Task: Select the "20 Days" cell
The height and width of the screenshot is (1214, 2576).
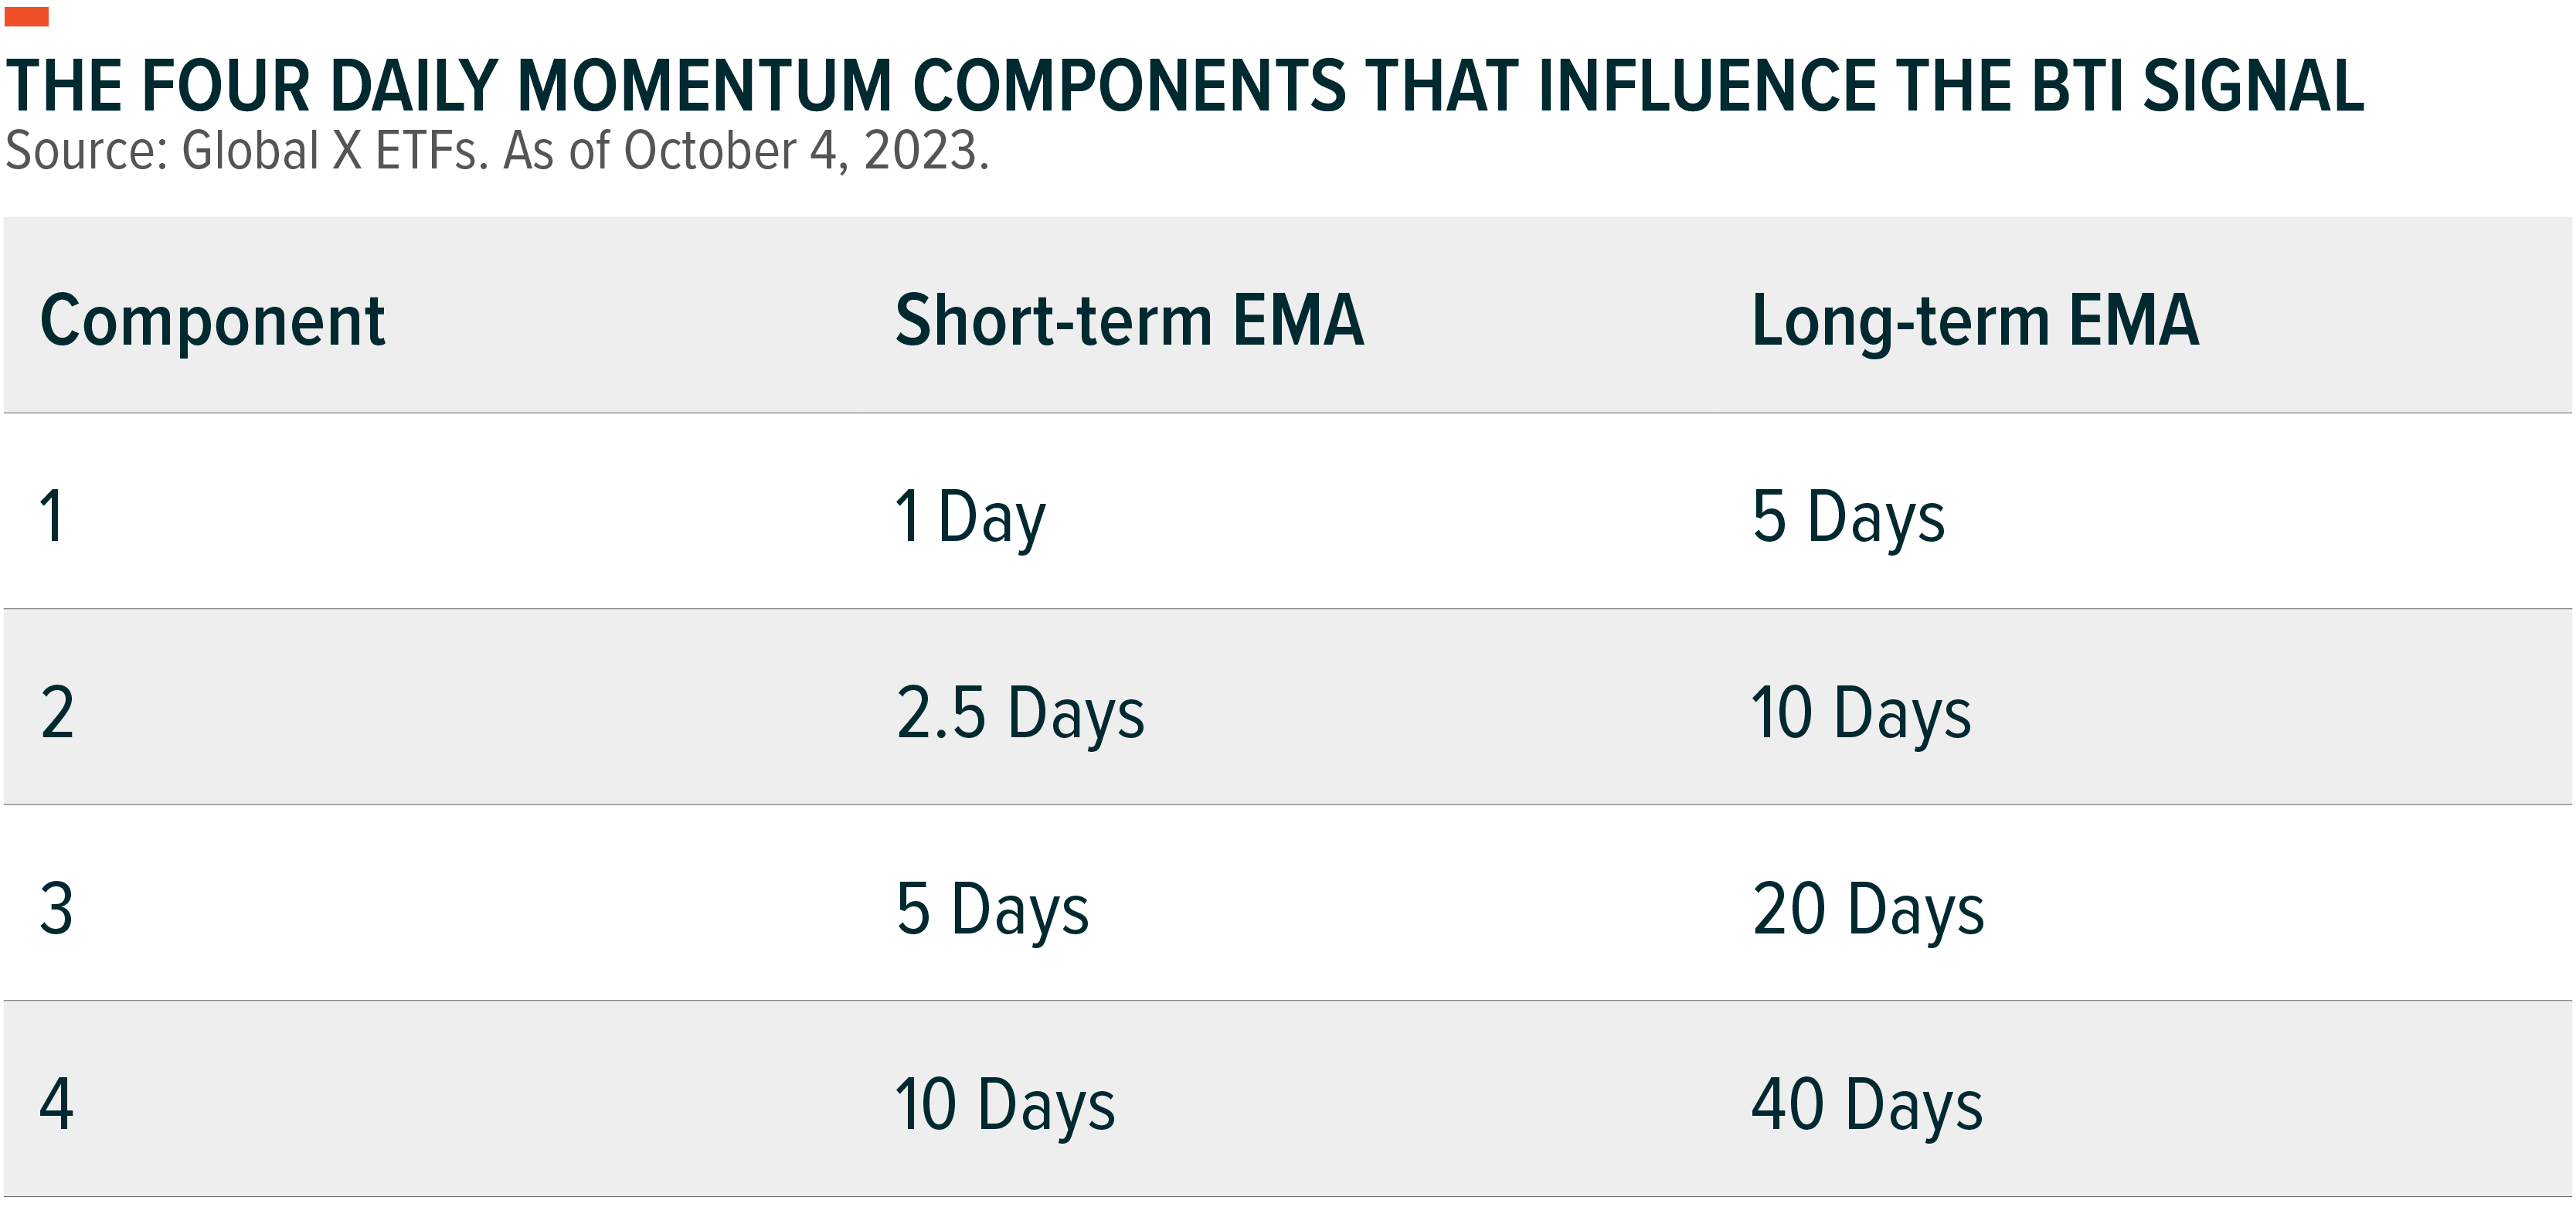Action: coord(1868,909)
